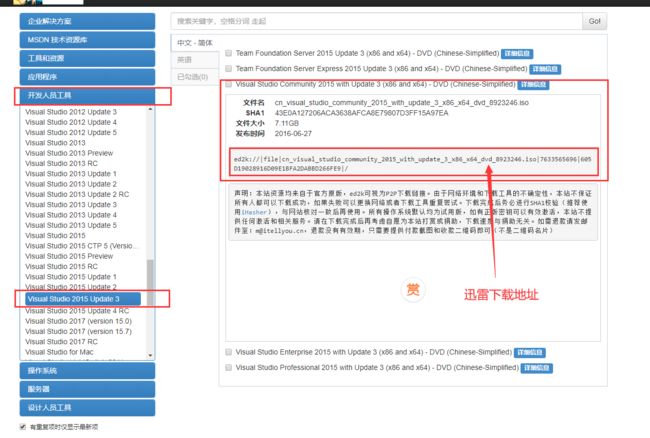Screen dimensions: 650x438
Task: Select Visual Studio 2017 (version 15.7)
Action: pos(78,332)
